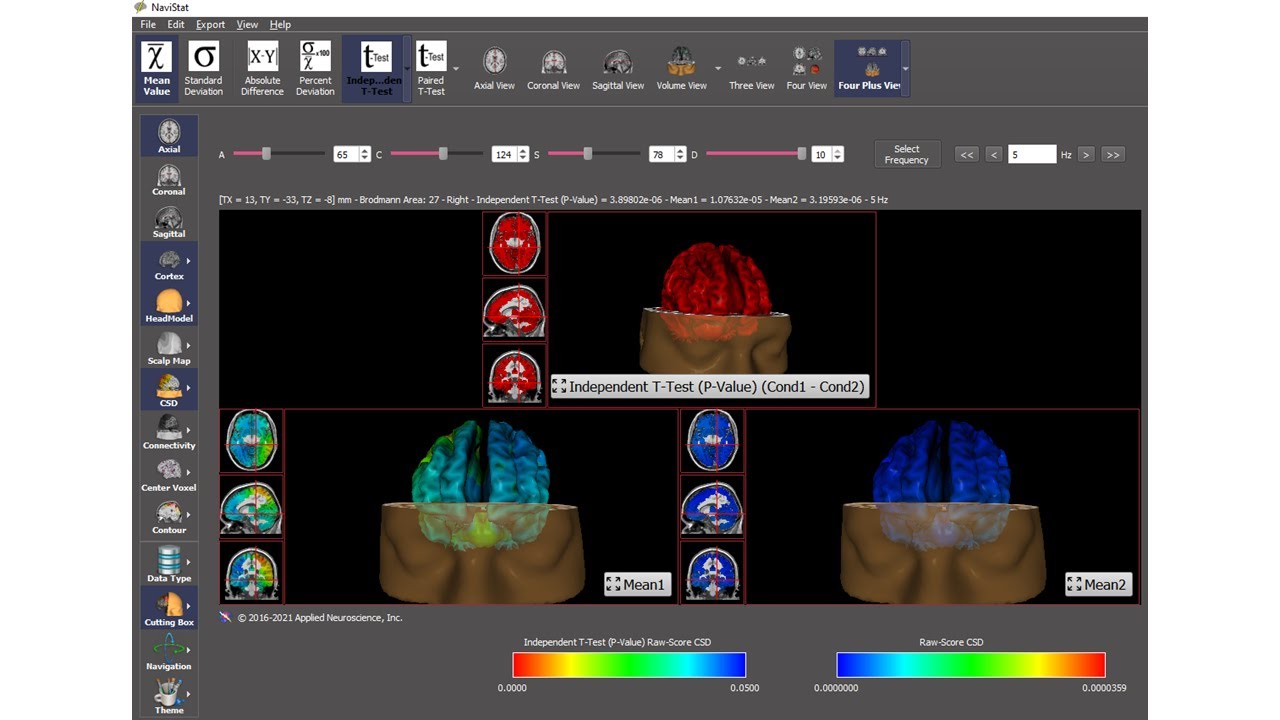
Task: Expand Volume View dropdown arrow
Action: pyautogui.click(x=717, y=69)
